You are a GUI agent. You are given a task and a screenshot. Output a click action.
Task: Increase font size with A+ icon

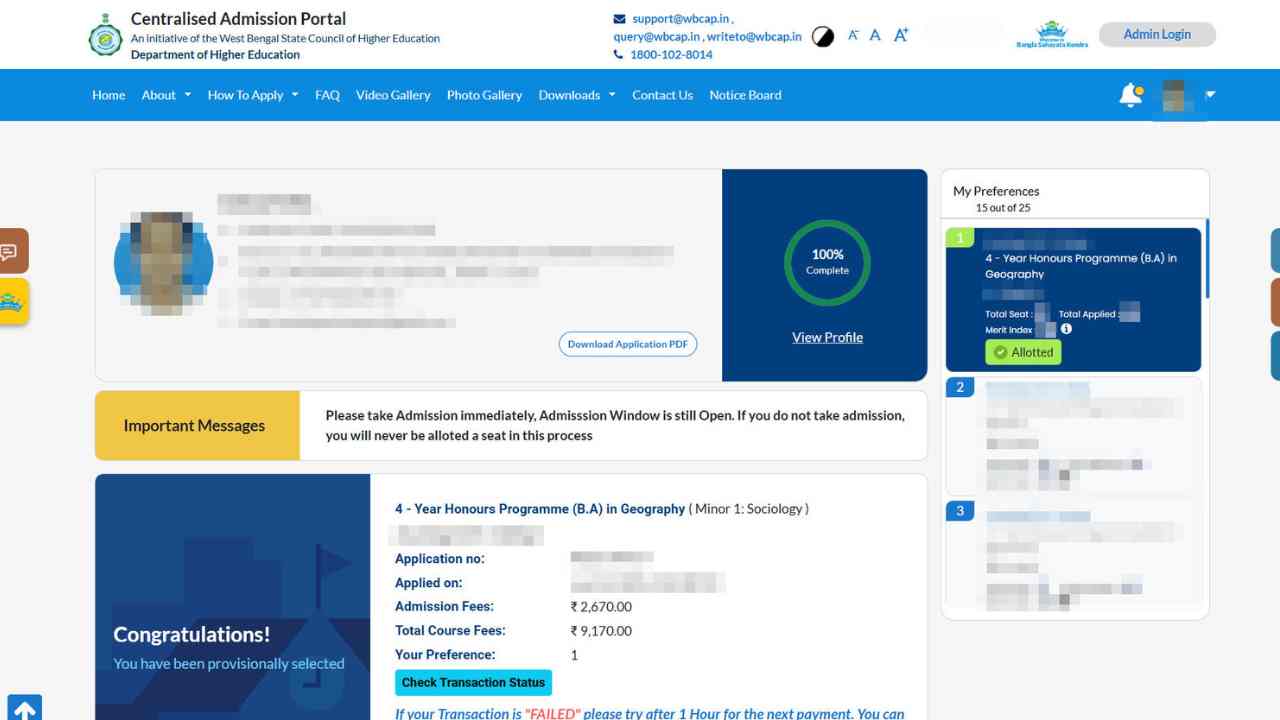pyautogui.click(x=901, y=35)
